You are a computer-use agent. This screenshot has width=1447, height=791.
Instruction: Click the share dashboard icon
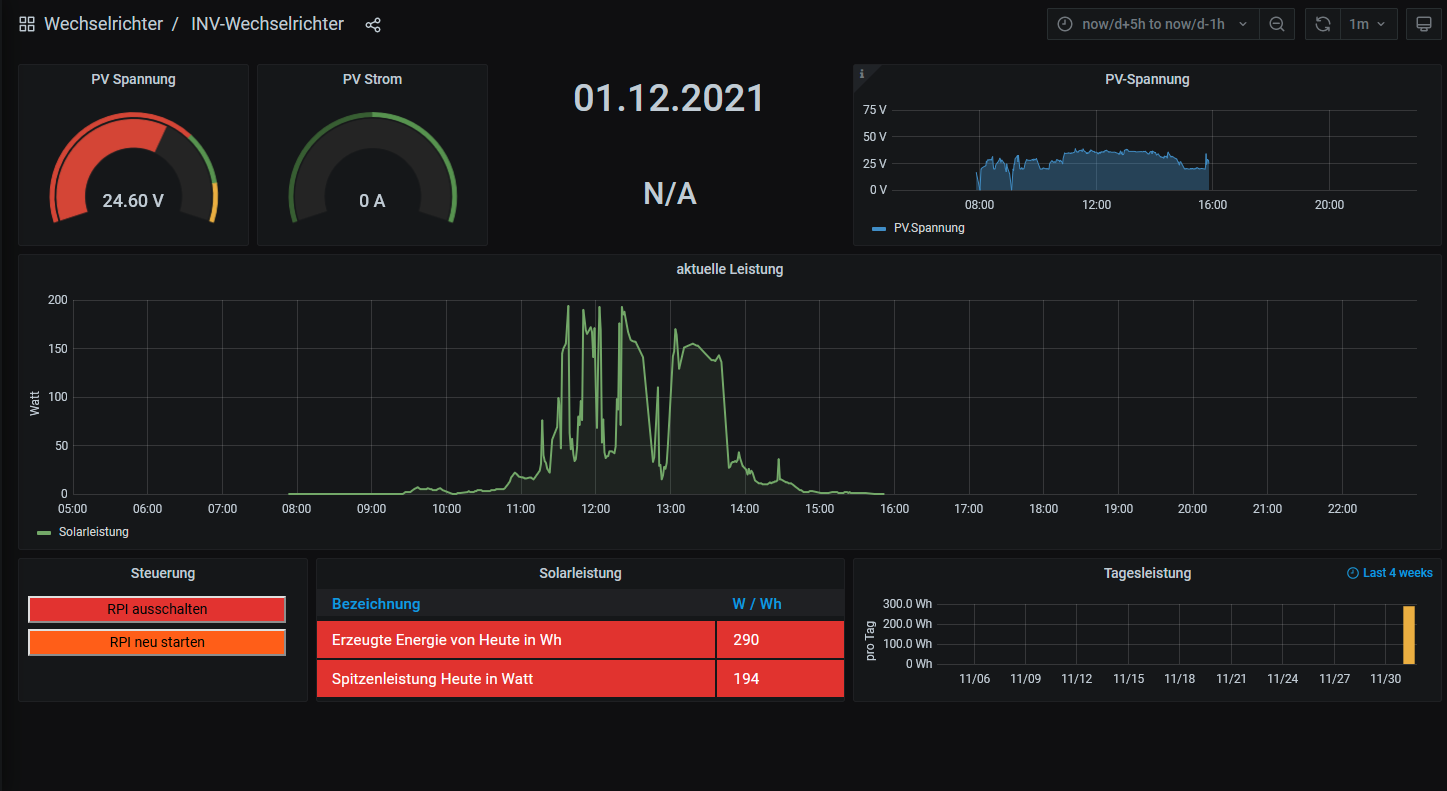point(373,24)
